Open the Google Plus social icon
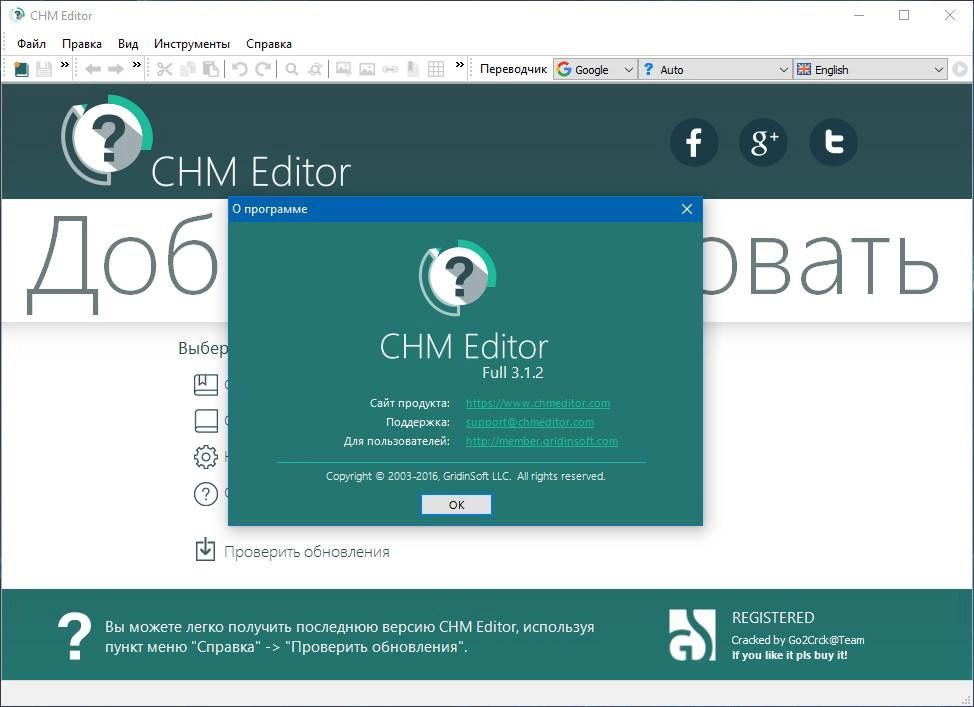The width and height of the screenshot is (974, 707). (763, 142)
